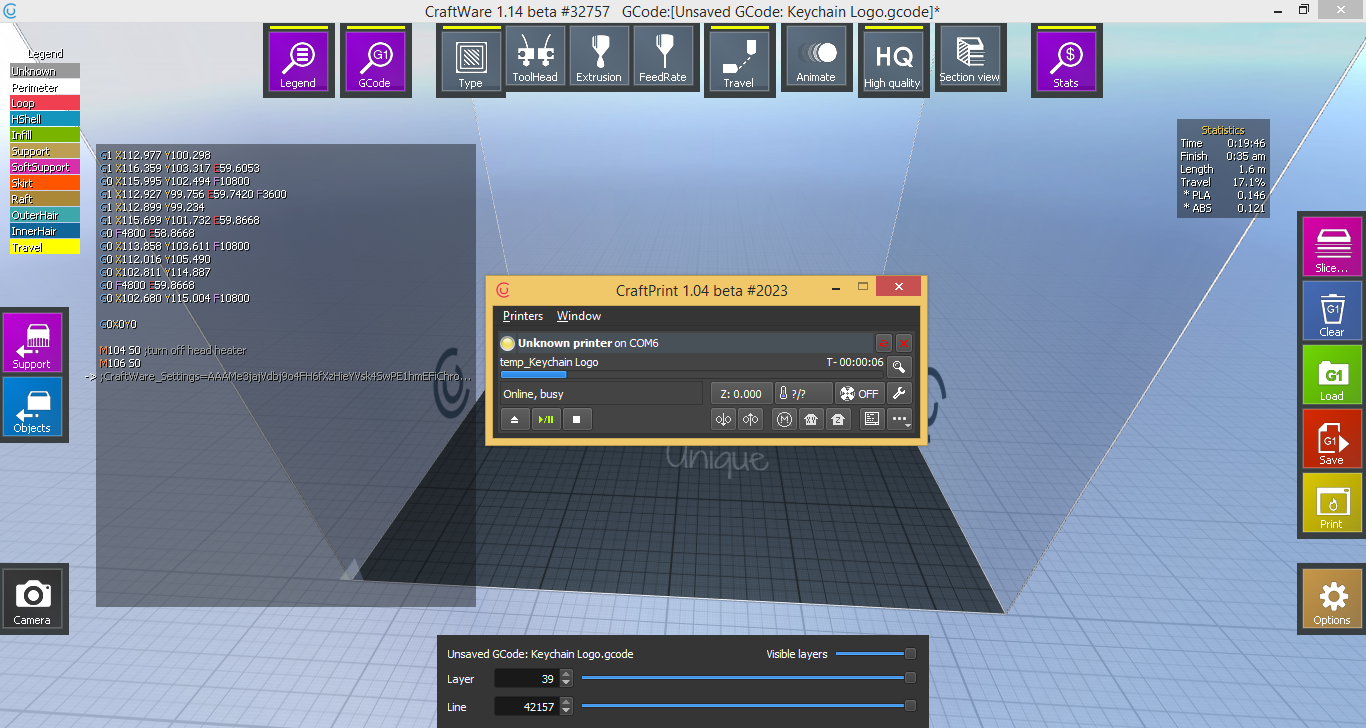The image size is (1366, 728).
Task: Open the Objects panel
Action: (x=32, y=407)
